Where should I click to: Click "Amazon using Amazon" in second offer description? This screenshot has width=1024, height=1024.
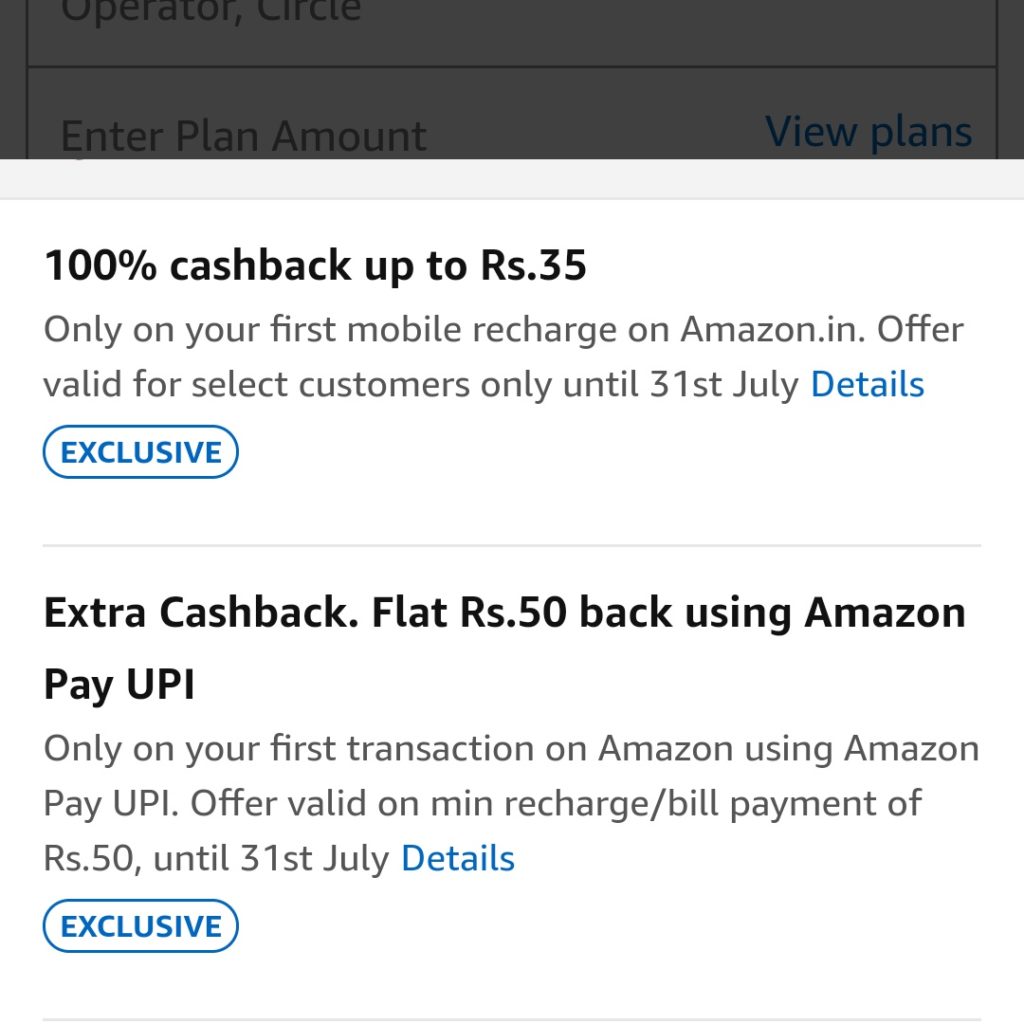click(788, 749)
